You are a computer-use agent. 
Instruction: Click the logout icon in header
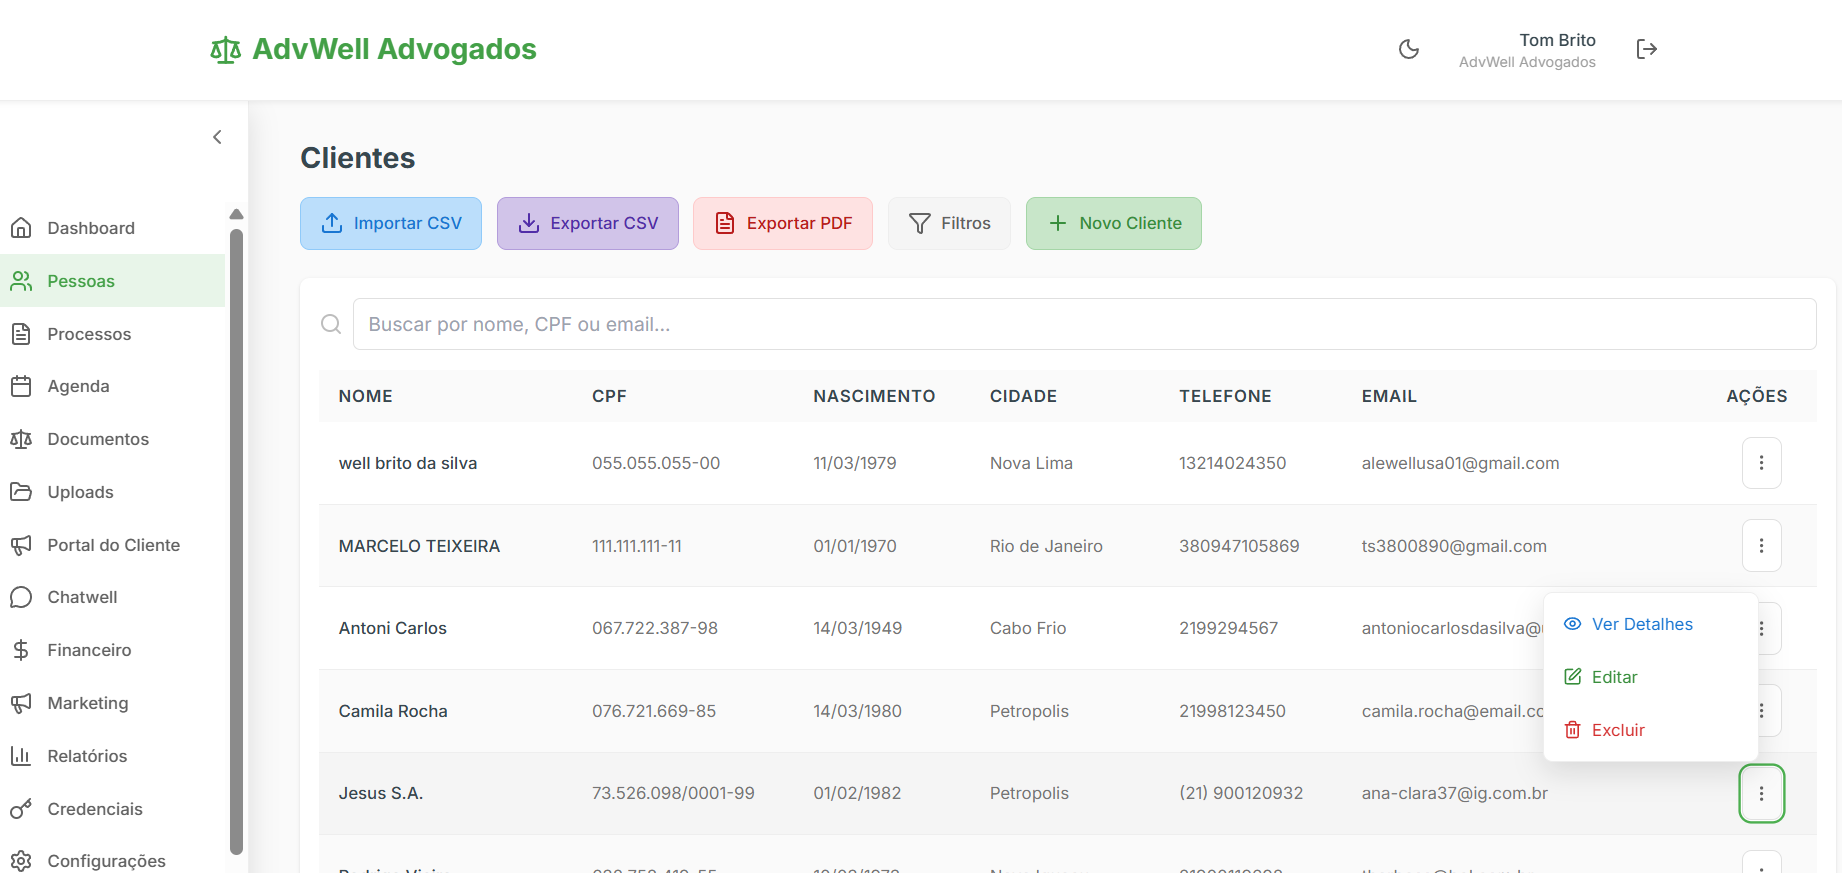1647,49
